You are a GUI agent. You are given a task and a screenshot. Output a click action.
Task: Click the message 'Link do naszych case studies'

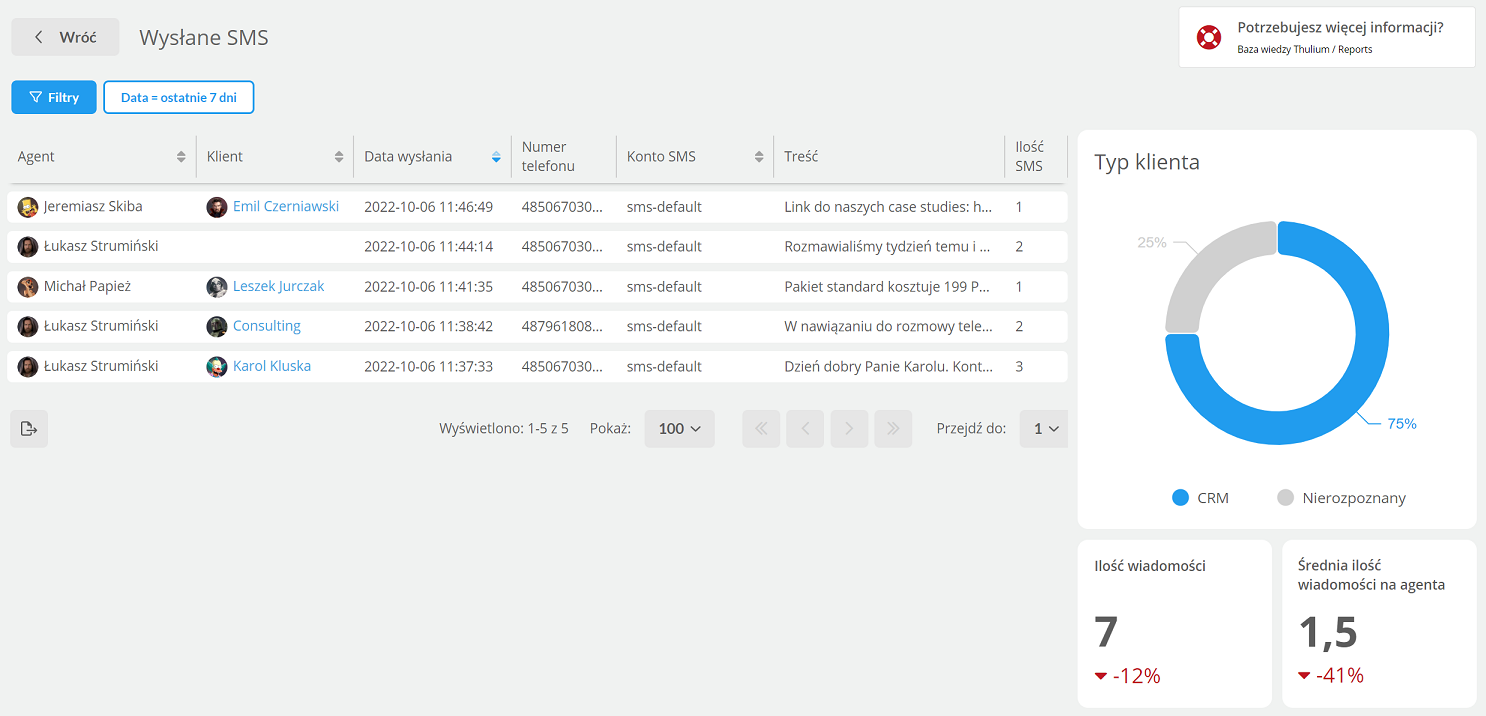tap(888, 207)
